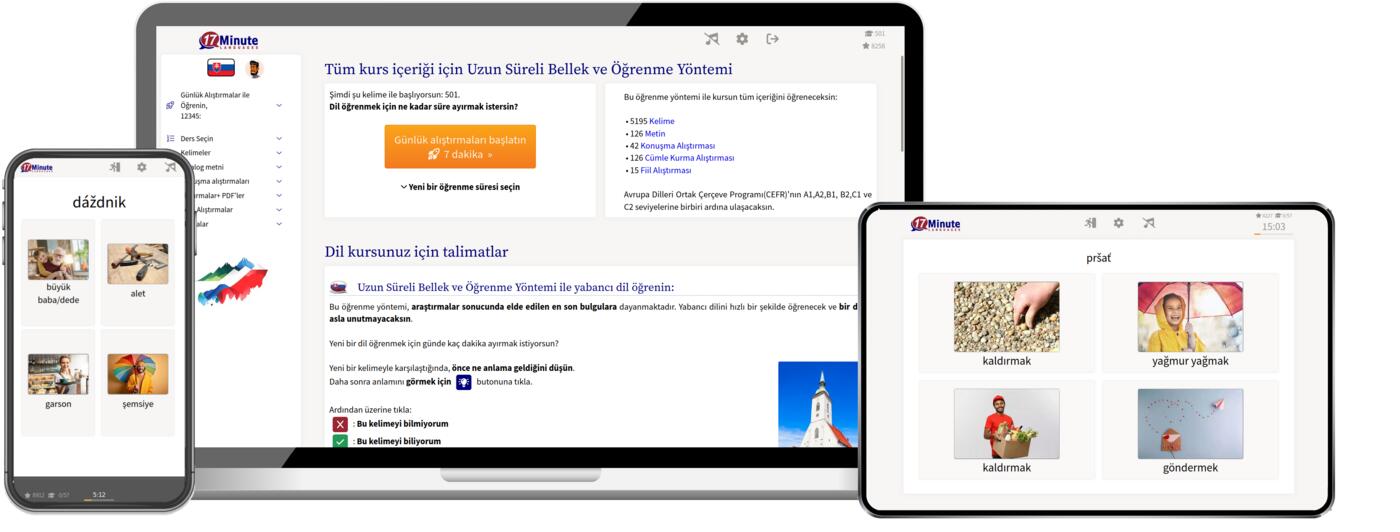Click the logout arrow icon on the laptop
The width and height of the screenshot is (1400, 532).
click(x=772, y=39)
